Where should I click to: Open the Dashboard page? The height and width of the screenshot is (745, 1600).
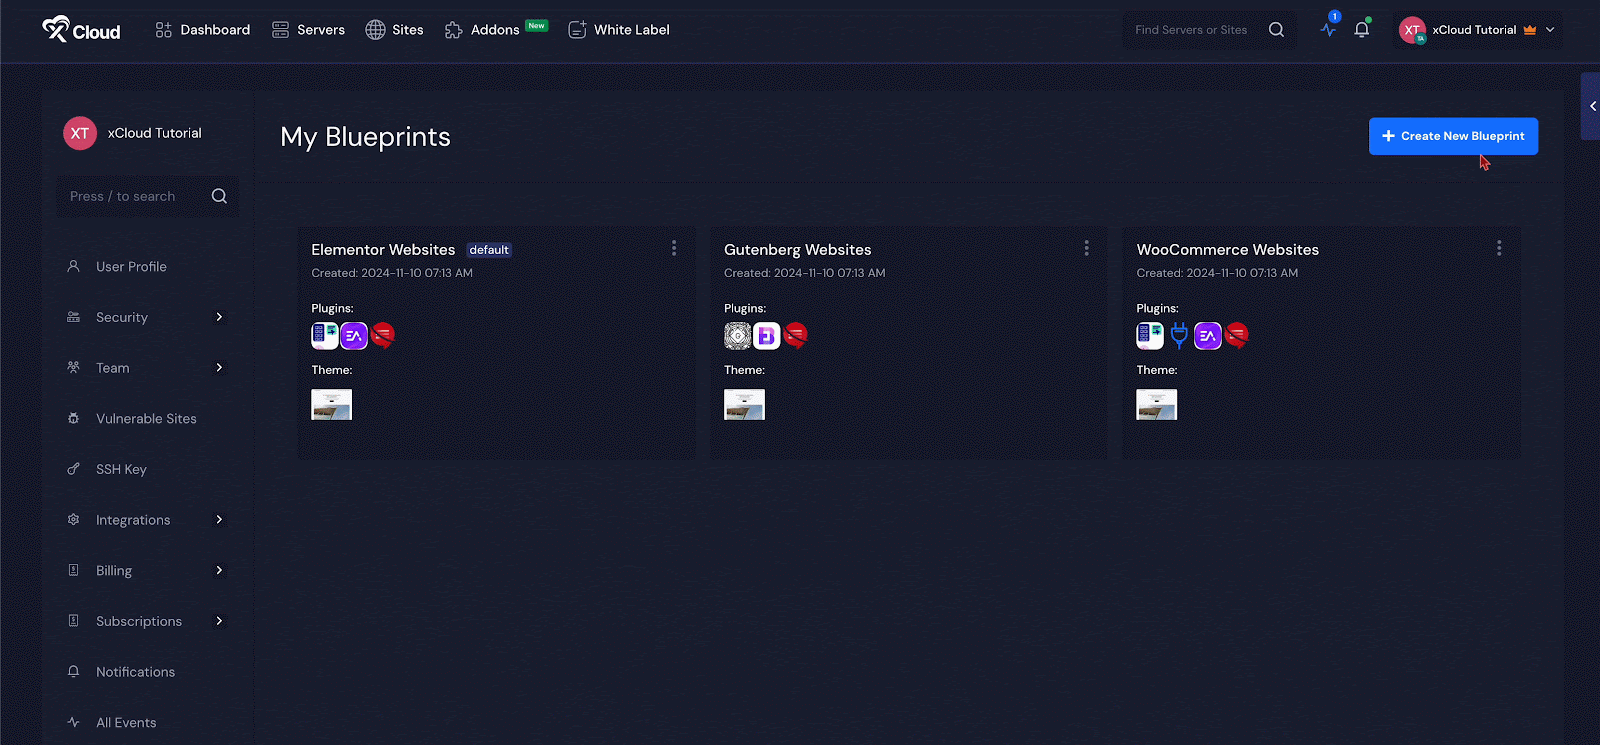pos(203,30)
